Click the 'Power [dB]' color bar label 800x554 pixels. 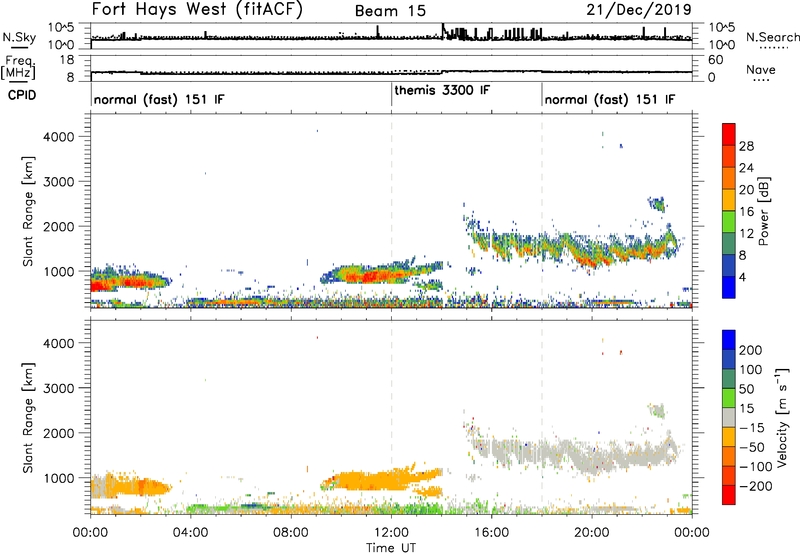point(763,211)
